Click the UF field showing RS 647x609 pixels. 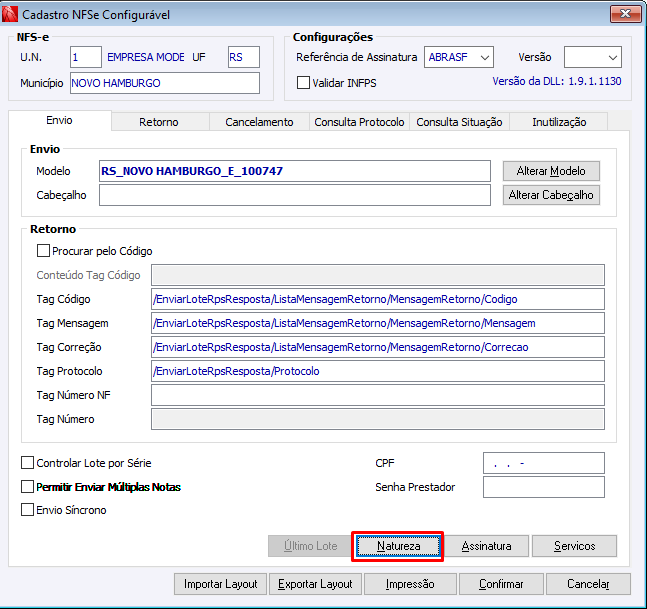[x=244, y=57]
